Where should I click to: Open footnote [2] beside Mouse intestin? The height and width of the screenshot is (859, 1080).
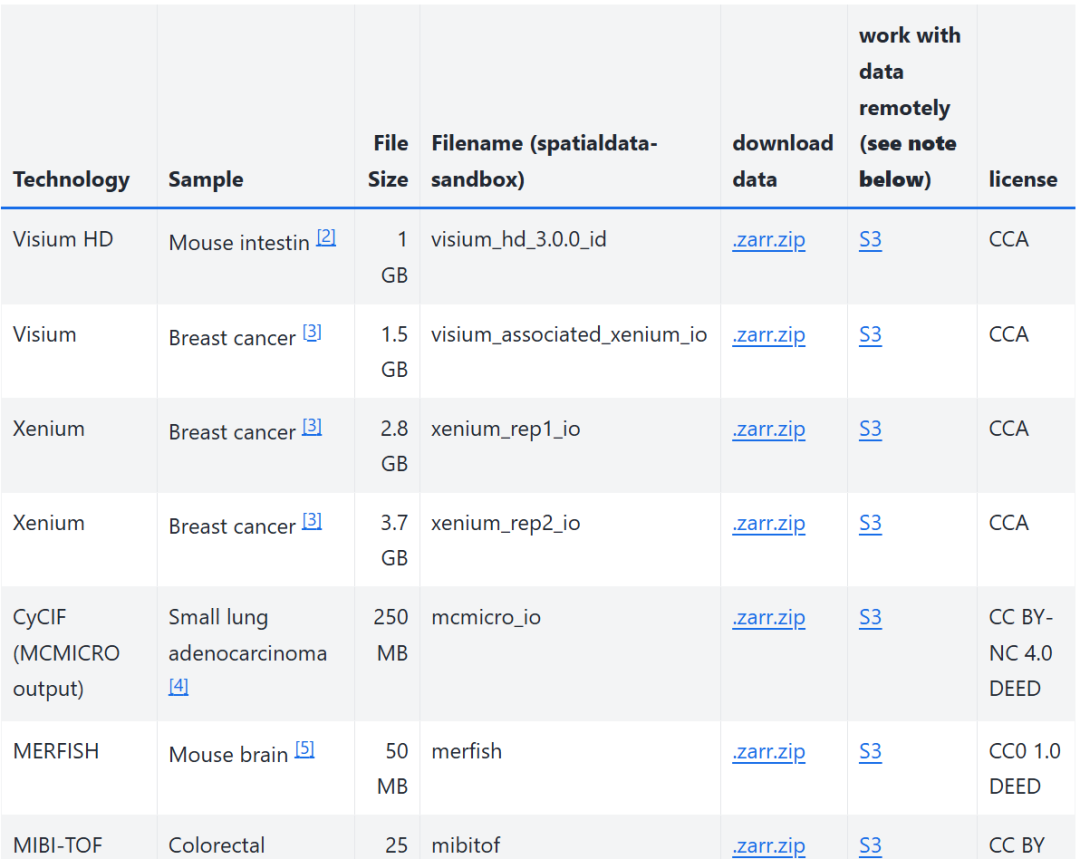pos(326,237)
